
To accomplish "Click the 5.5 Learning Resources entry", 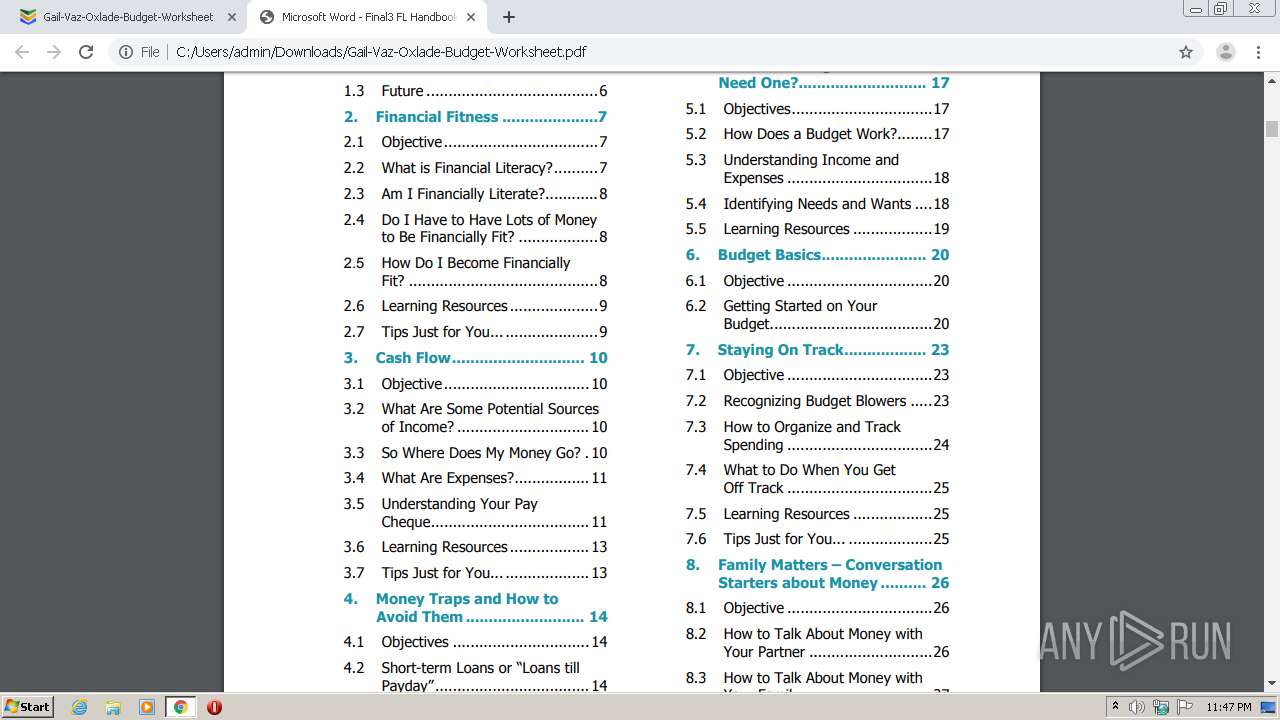I will click(817, 229).
